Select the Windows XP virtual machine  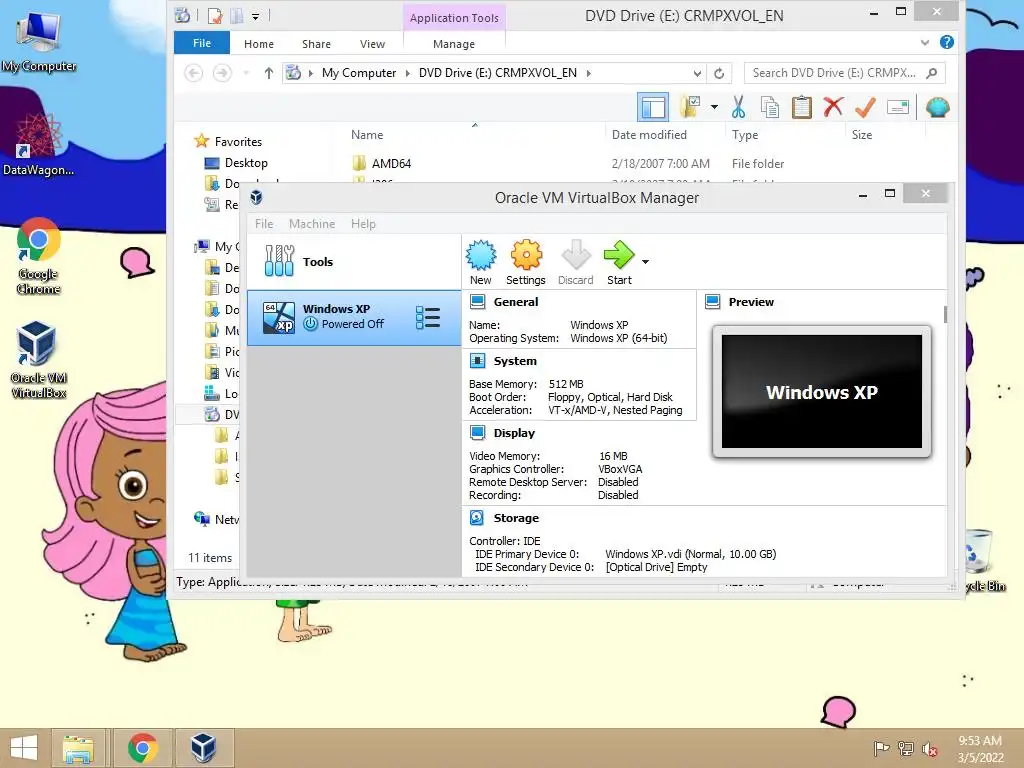pyautogui.click(x=354, y=317)
